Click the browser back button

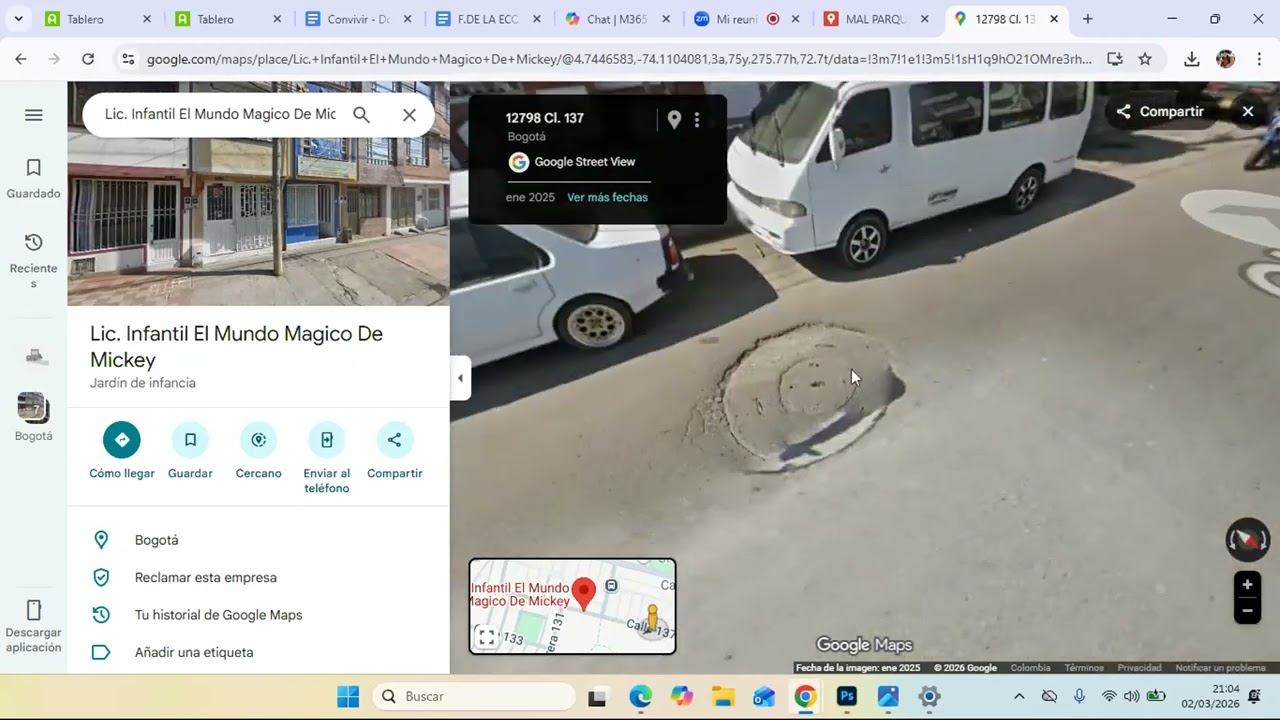(x=21, y=59)
